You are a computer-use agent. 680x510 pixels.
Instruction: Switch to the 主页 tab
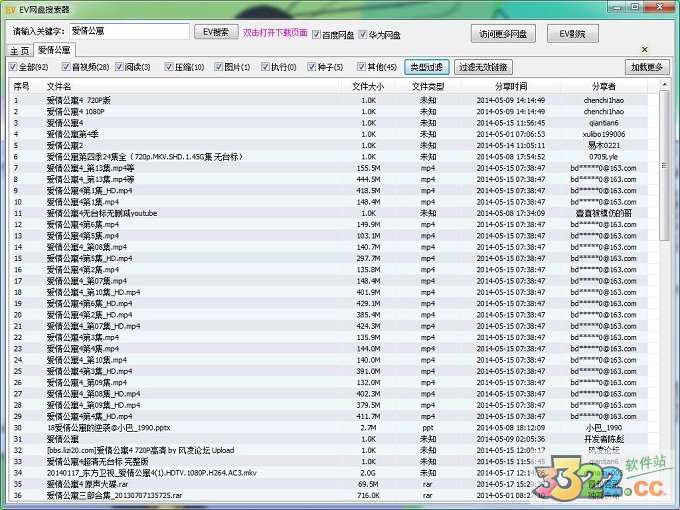[20, 51]
